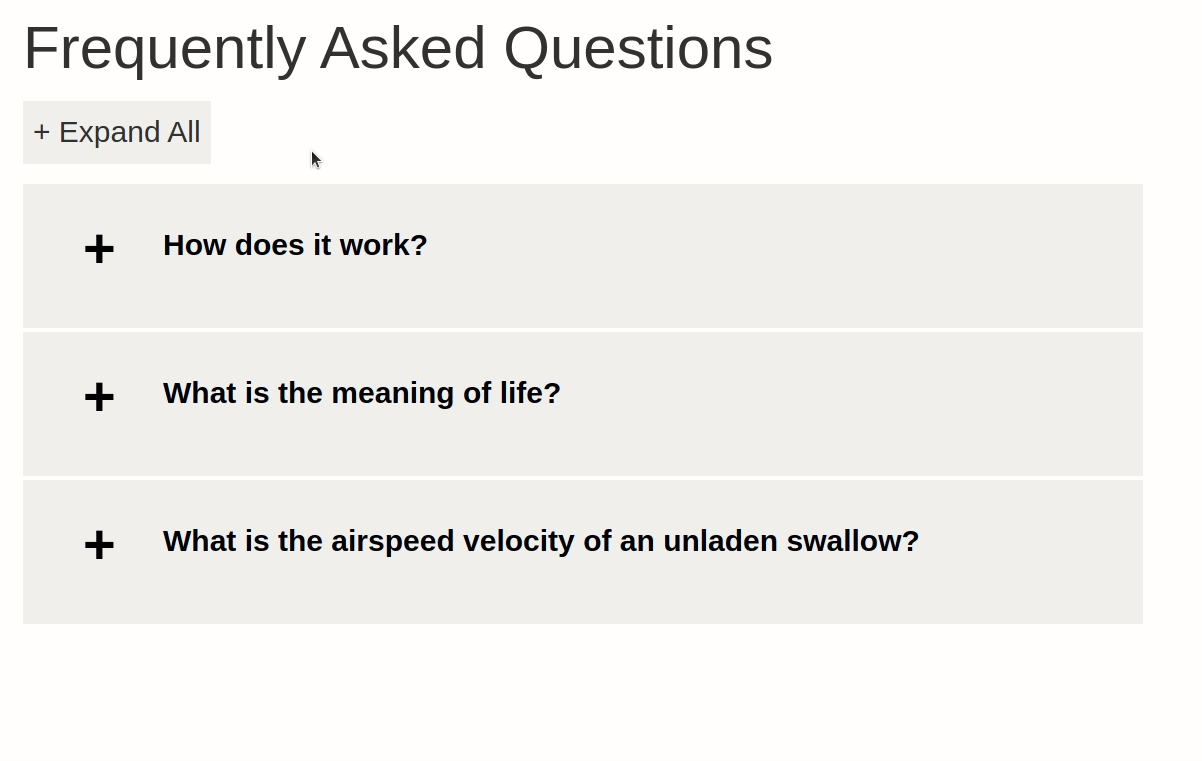Click the word "Frequently" in the page title
The image size is (1202, 761).
coord(164,48)
